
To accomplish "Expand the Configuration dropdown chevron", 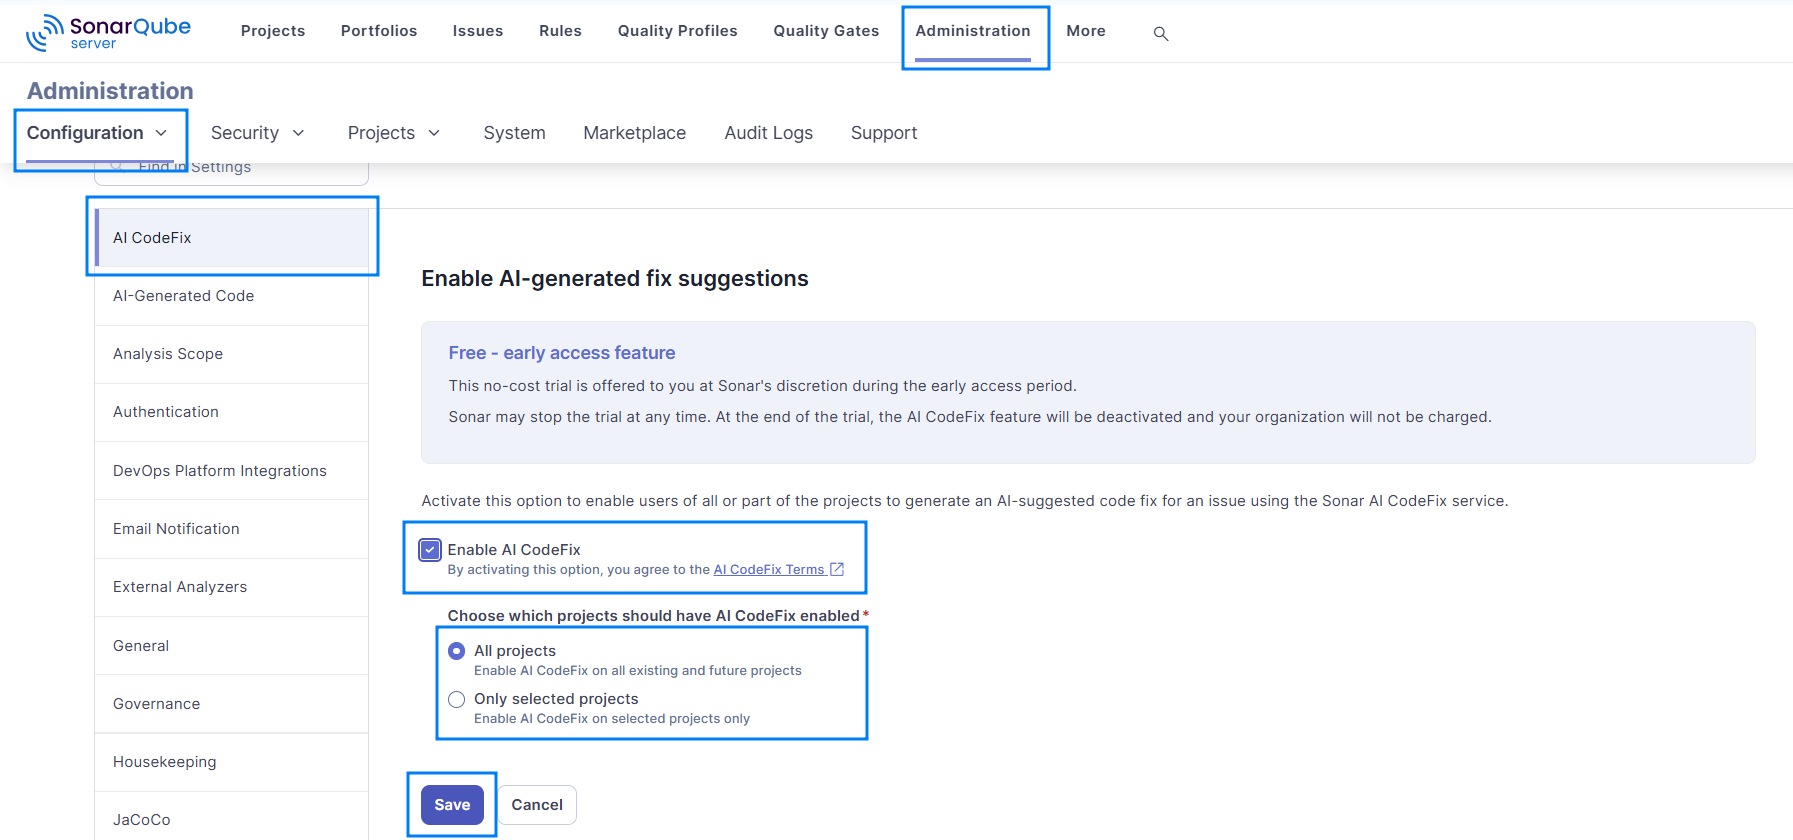I will click(161, 133).
